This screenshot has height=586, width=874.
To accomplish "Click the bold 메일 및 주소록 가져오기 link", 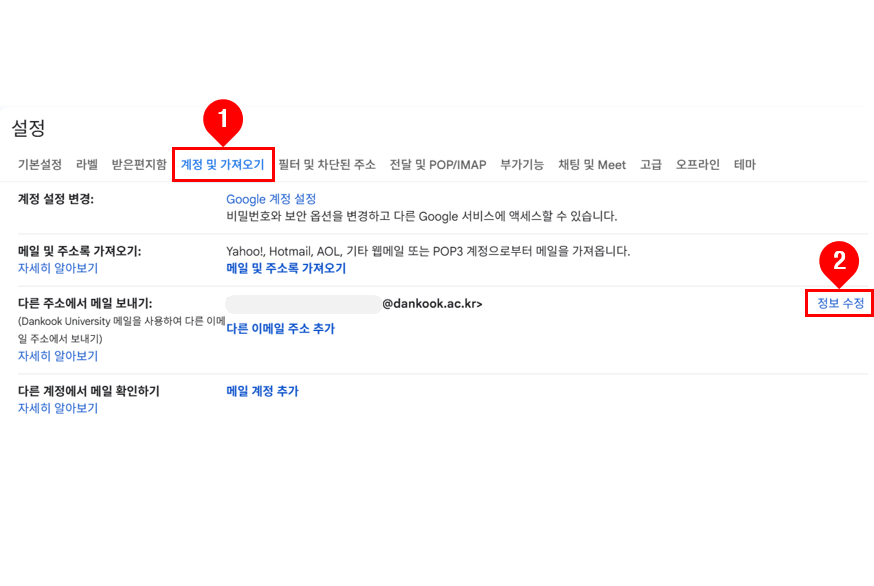I will [x=286, y=269].
